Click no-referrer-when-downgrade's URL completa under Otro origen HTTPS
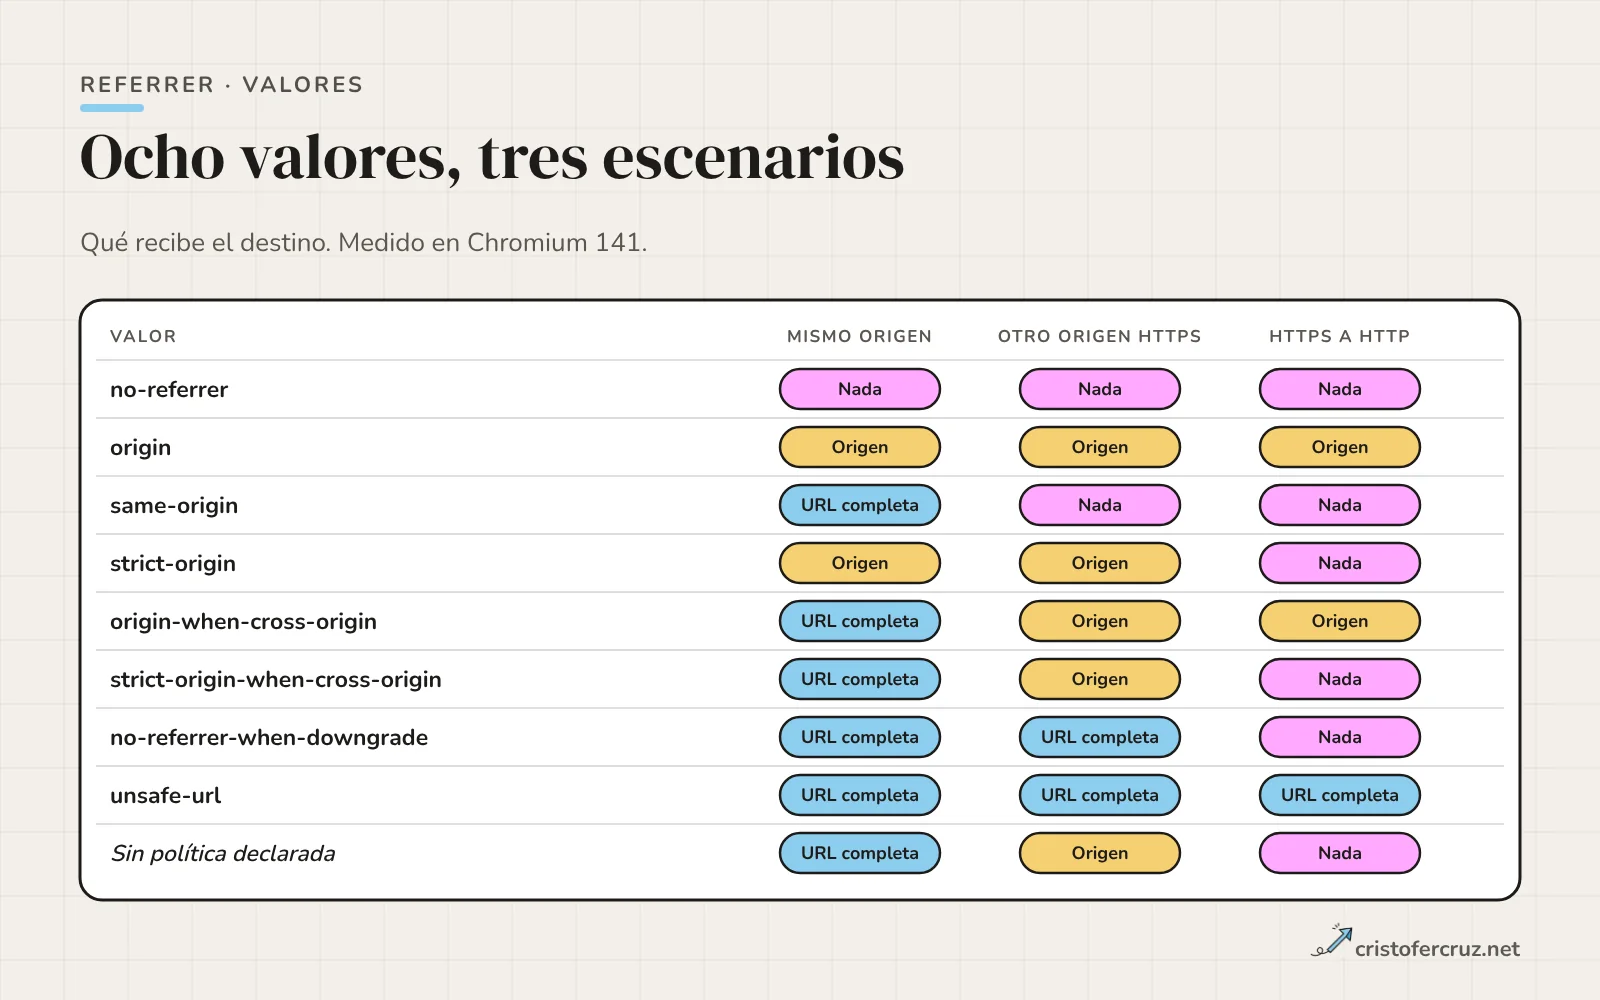This screenshot has height=1000, width=1600. click(x=1100, y=737)
